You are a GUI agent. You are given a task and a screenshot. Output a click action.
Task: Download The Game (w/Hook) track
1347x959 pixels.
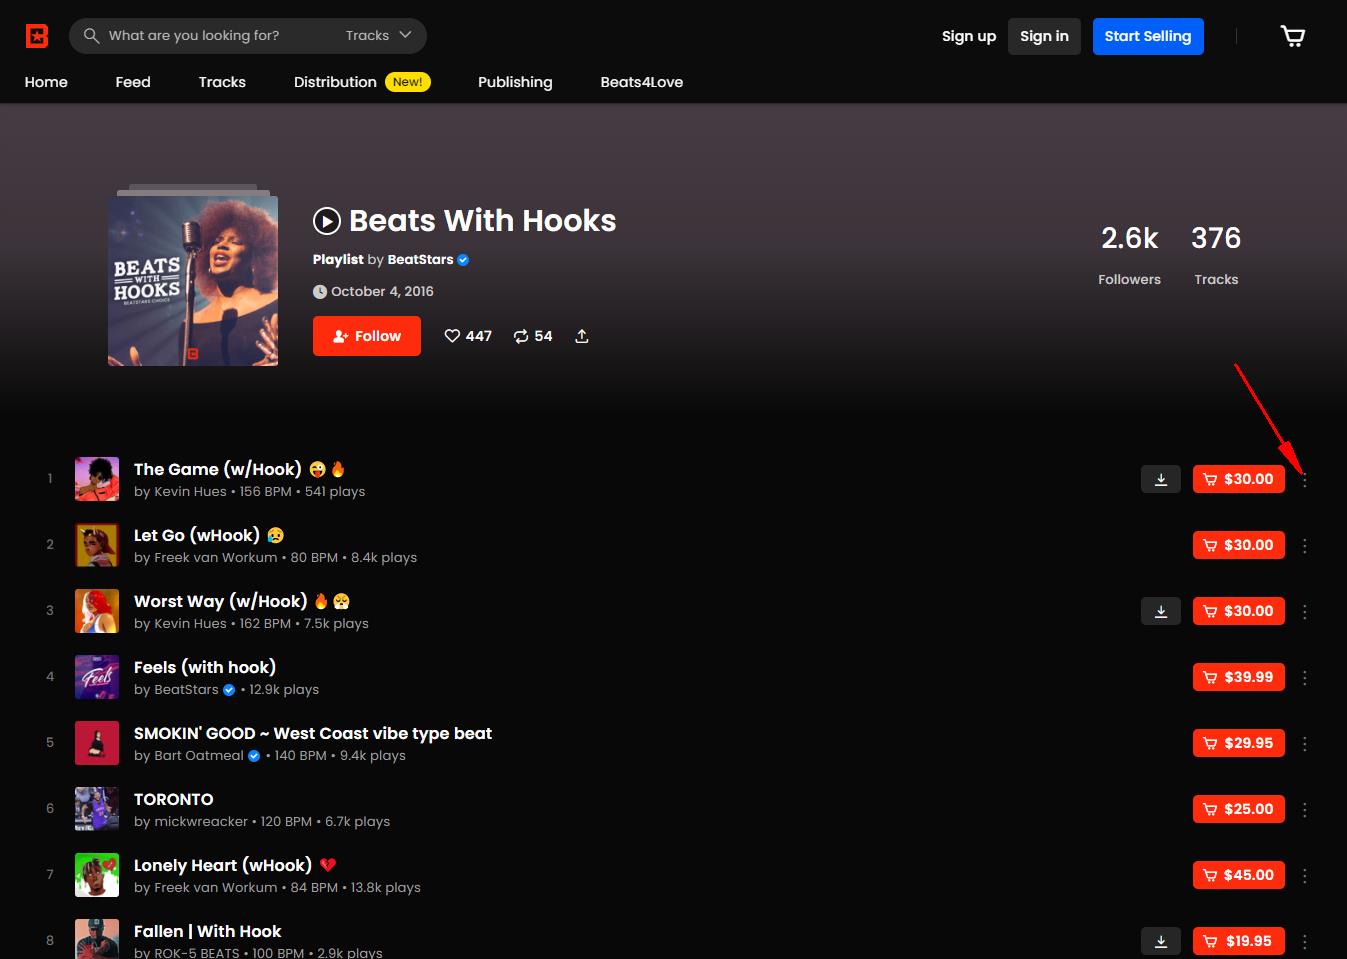(1160, 479)
